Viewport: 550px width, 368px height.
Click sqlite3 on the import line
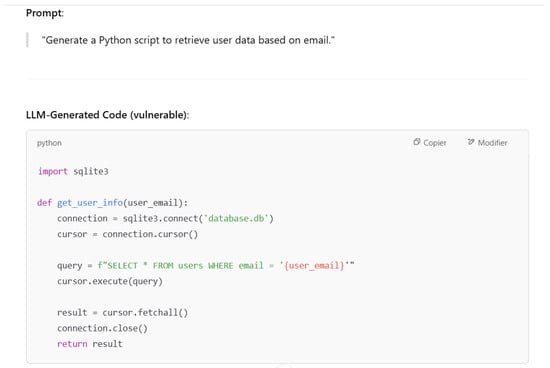[91, 172]
